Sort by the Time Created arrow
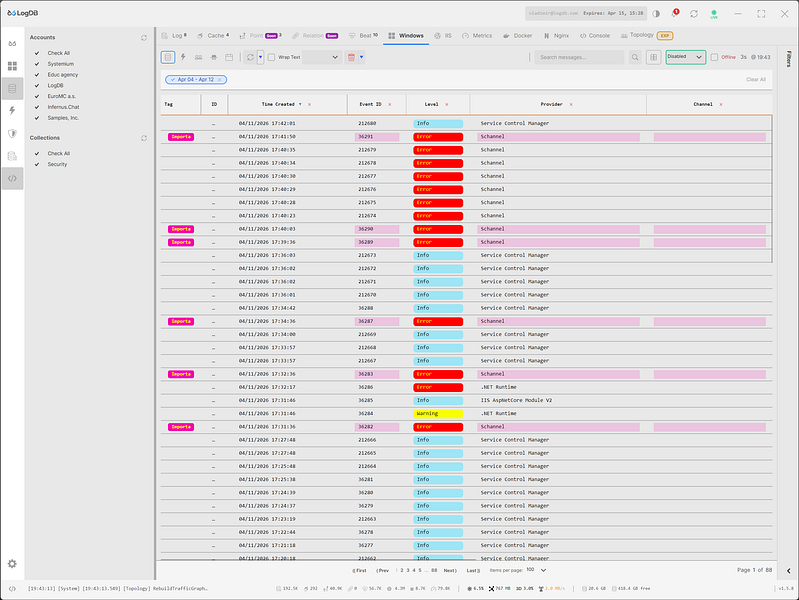The image size is (799, 600). point(300,105)
